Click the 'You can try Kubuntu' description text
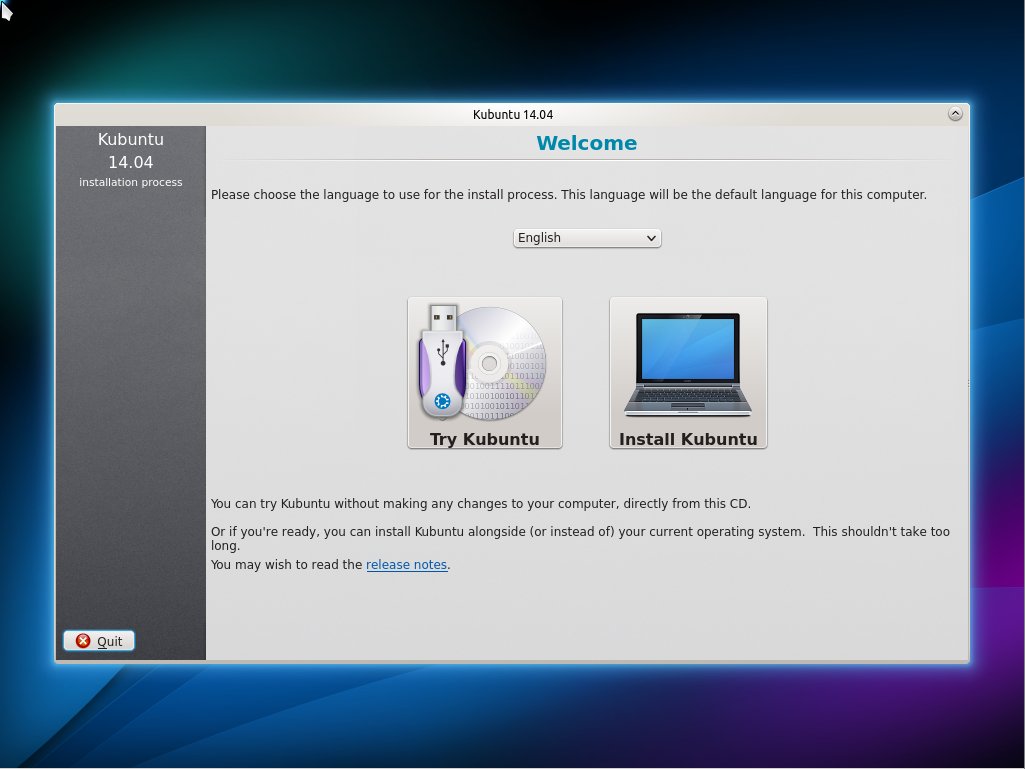The height and width of the screenshot is (769, 1025). 480,504
